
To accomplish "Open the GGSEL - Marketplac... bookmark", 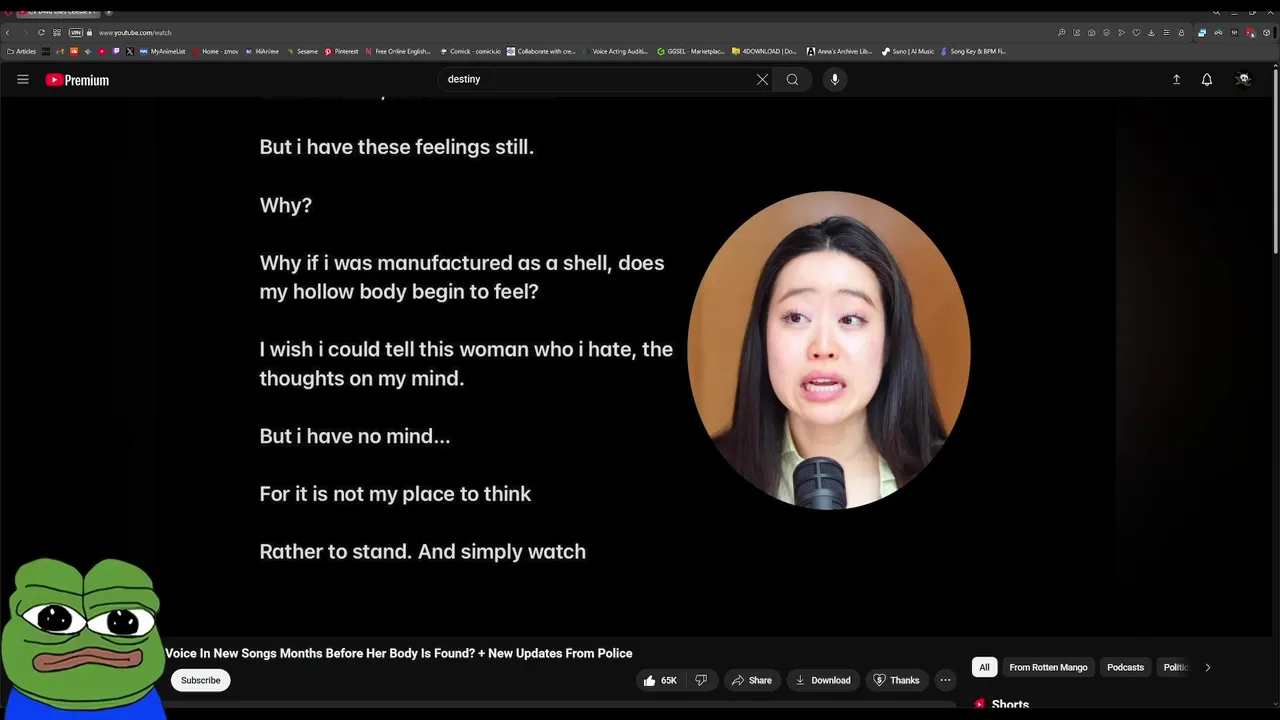I will (690, 51).
